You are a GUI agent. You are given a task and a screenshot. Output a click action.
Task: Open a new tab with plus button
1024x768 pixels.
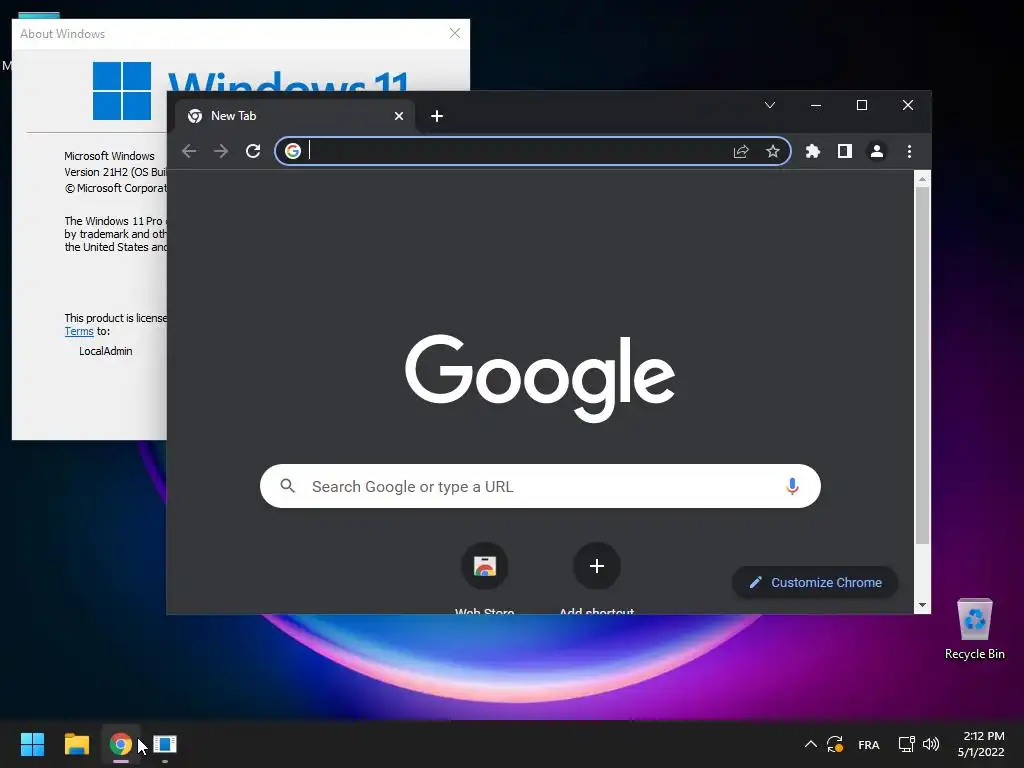pyautogui.click(x=437, y=116)
